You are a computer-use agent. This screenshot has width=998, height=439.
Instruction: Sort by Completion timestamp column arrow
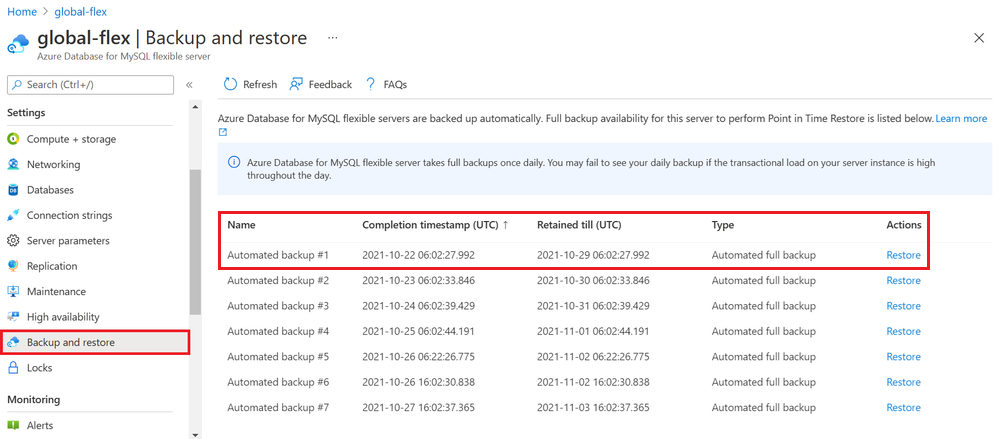(506, 225)
